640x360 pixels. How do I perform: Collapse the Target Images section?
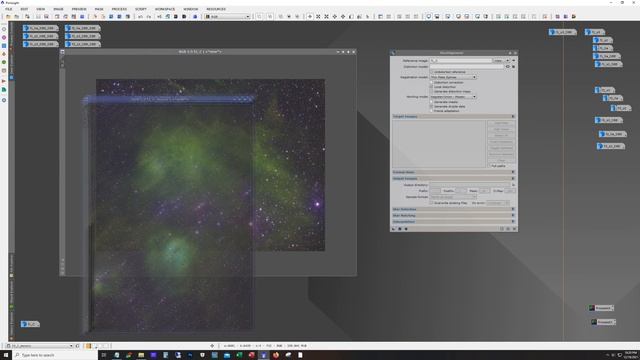(x=513, y=116)
